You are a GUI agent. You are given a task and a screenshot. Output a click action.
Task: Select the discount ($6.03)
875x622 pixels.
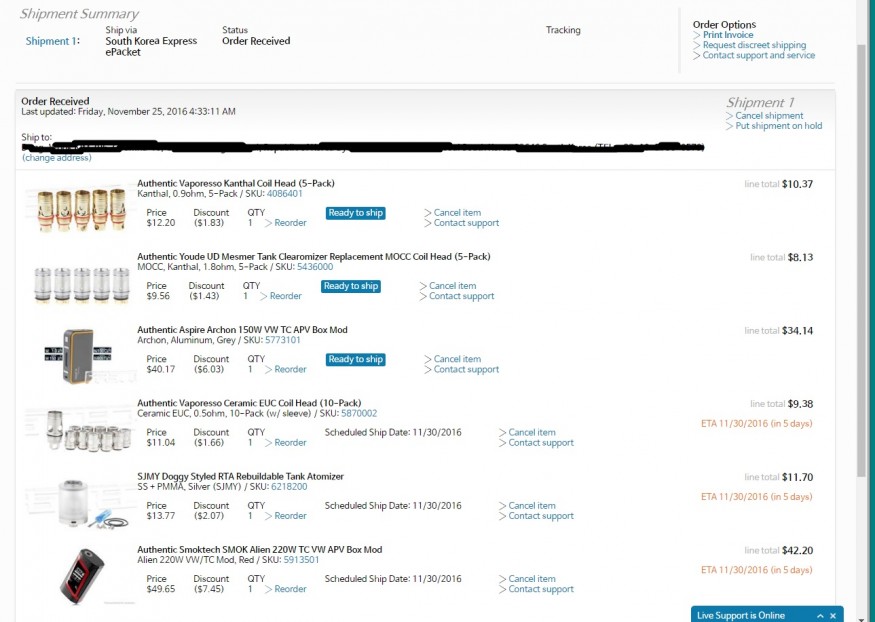[209, 369]
